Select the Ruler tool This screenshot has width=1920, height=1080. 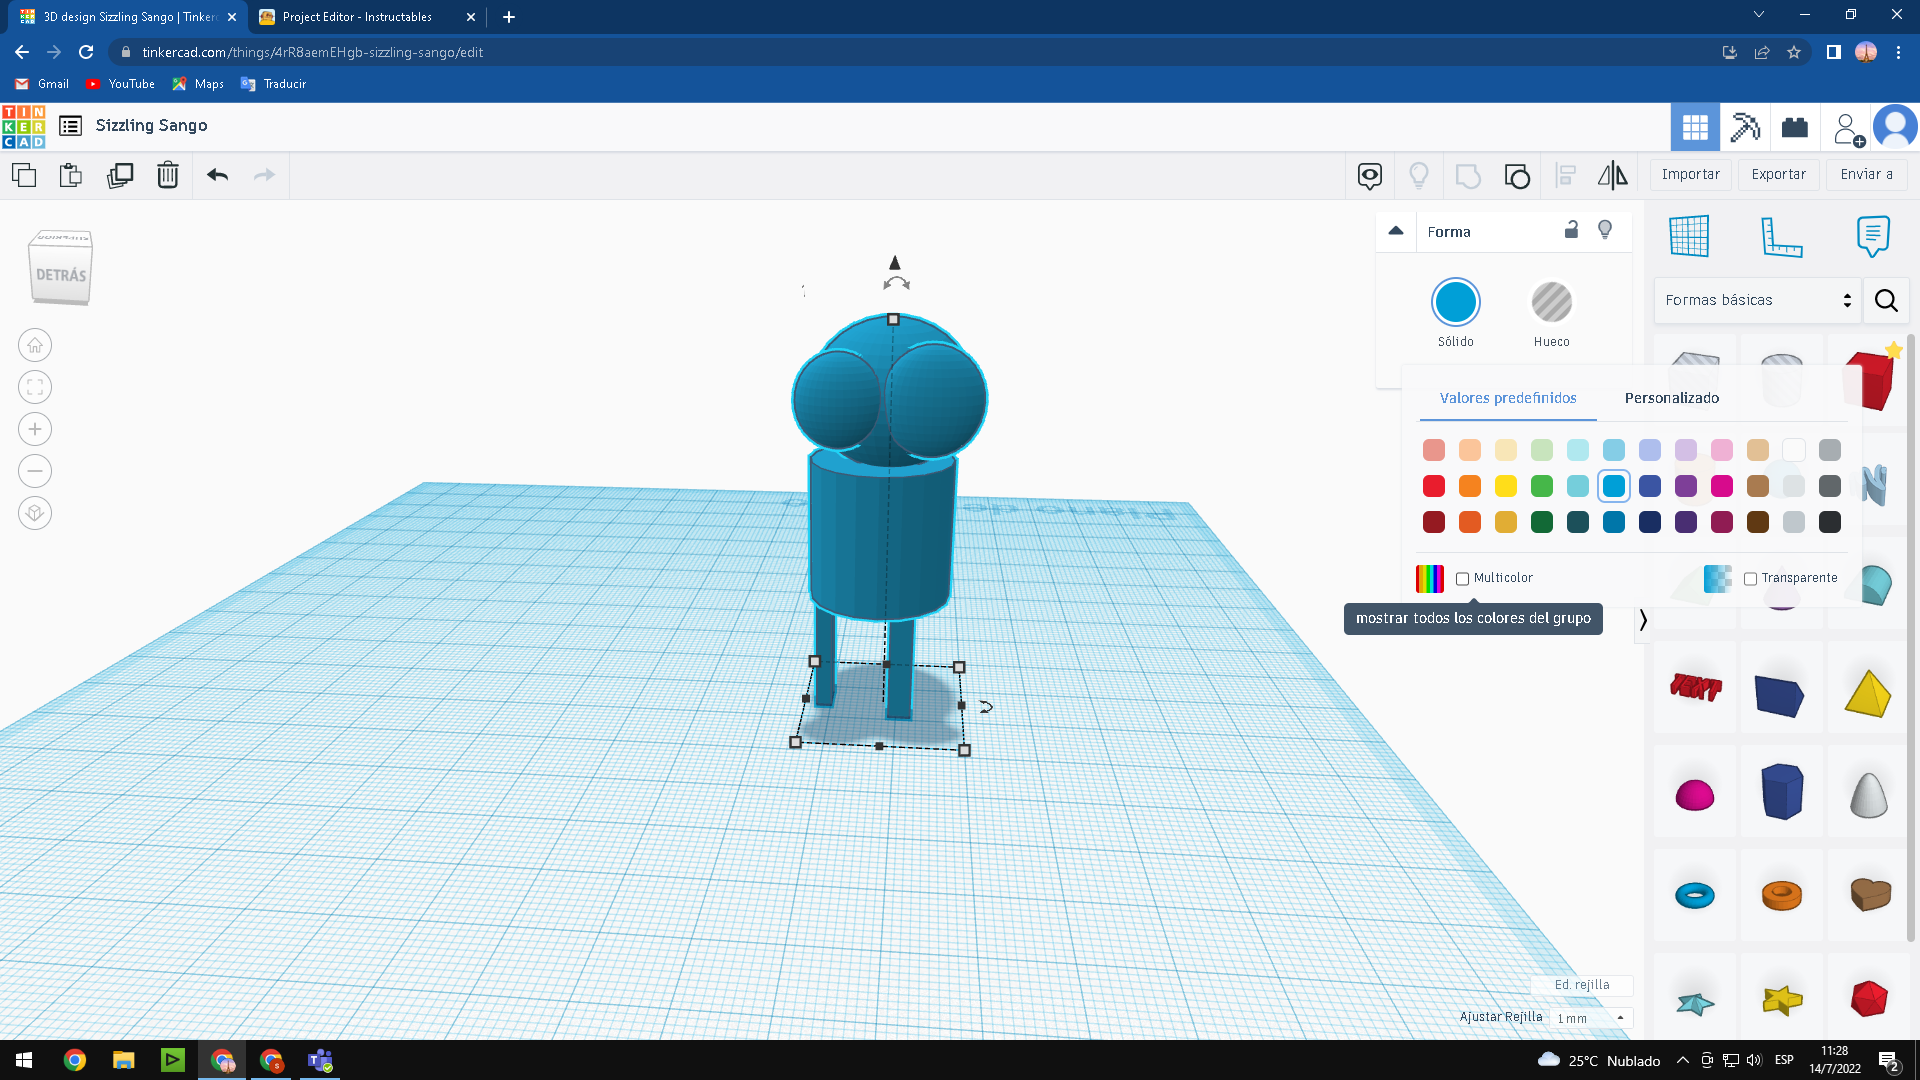click(x=1781, y=236)
